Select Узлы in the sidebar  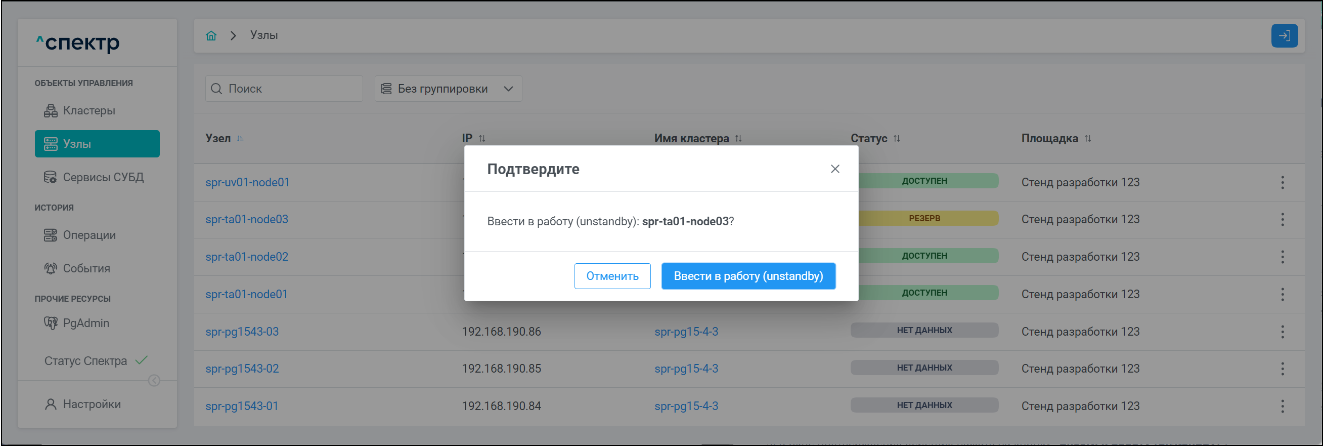point(97,144)
